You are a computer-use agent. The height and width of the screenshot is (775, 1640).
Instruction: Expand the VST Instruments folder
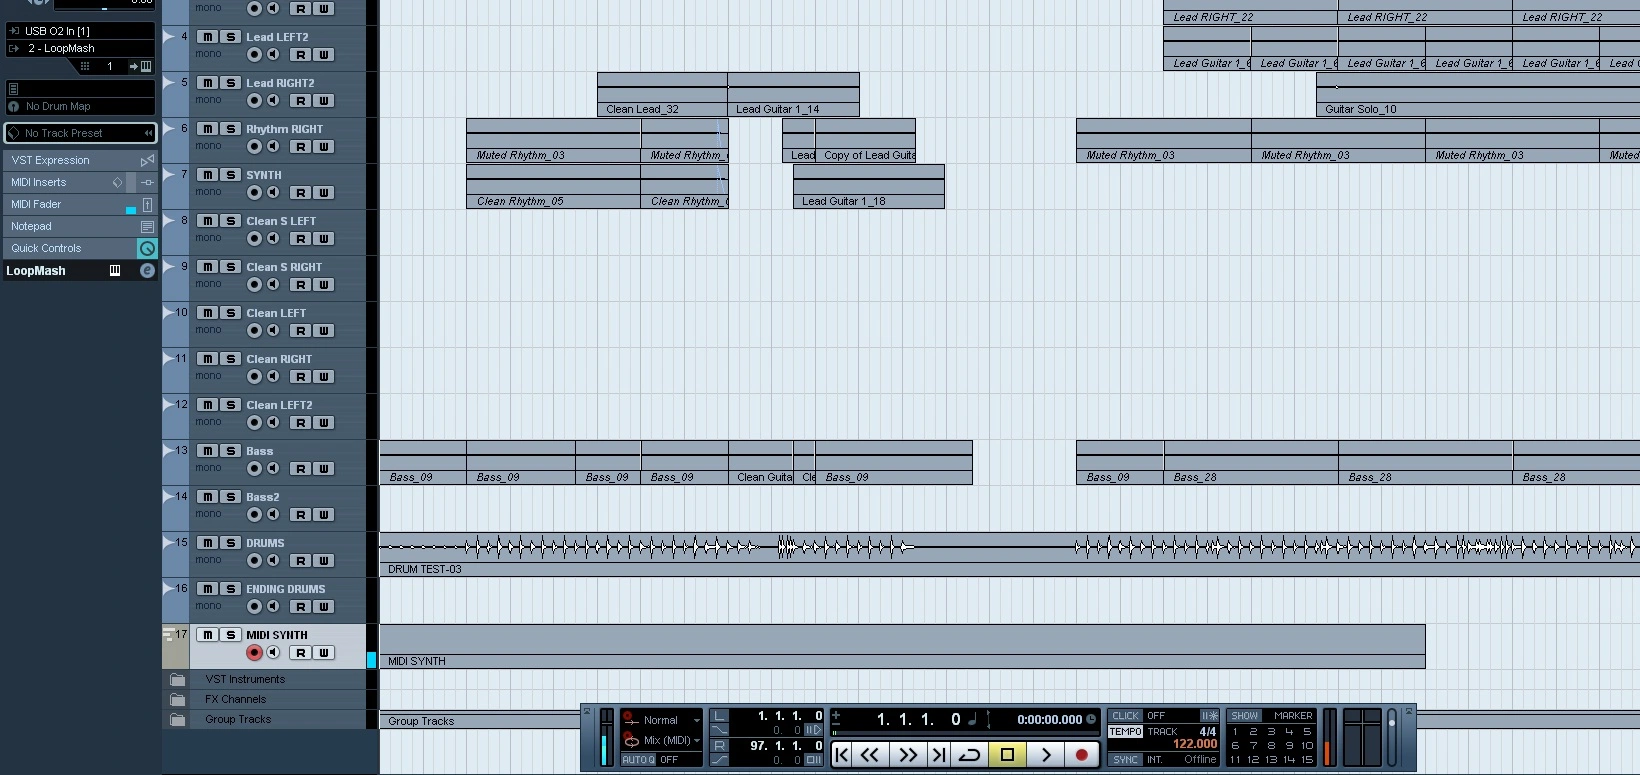[178, 679]
